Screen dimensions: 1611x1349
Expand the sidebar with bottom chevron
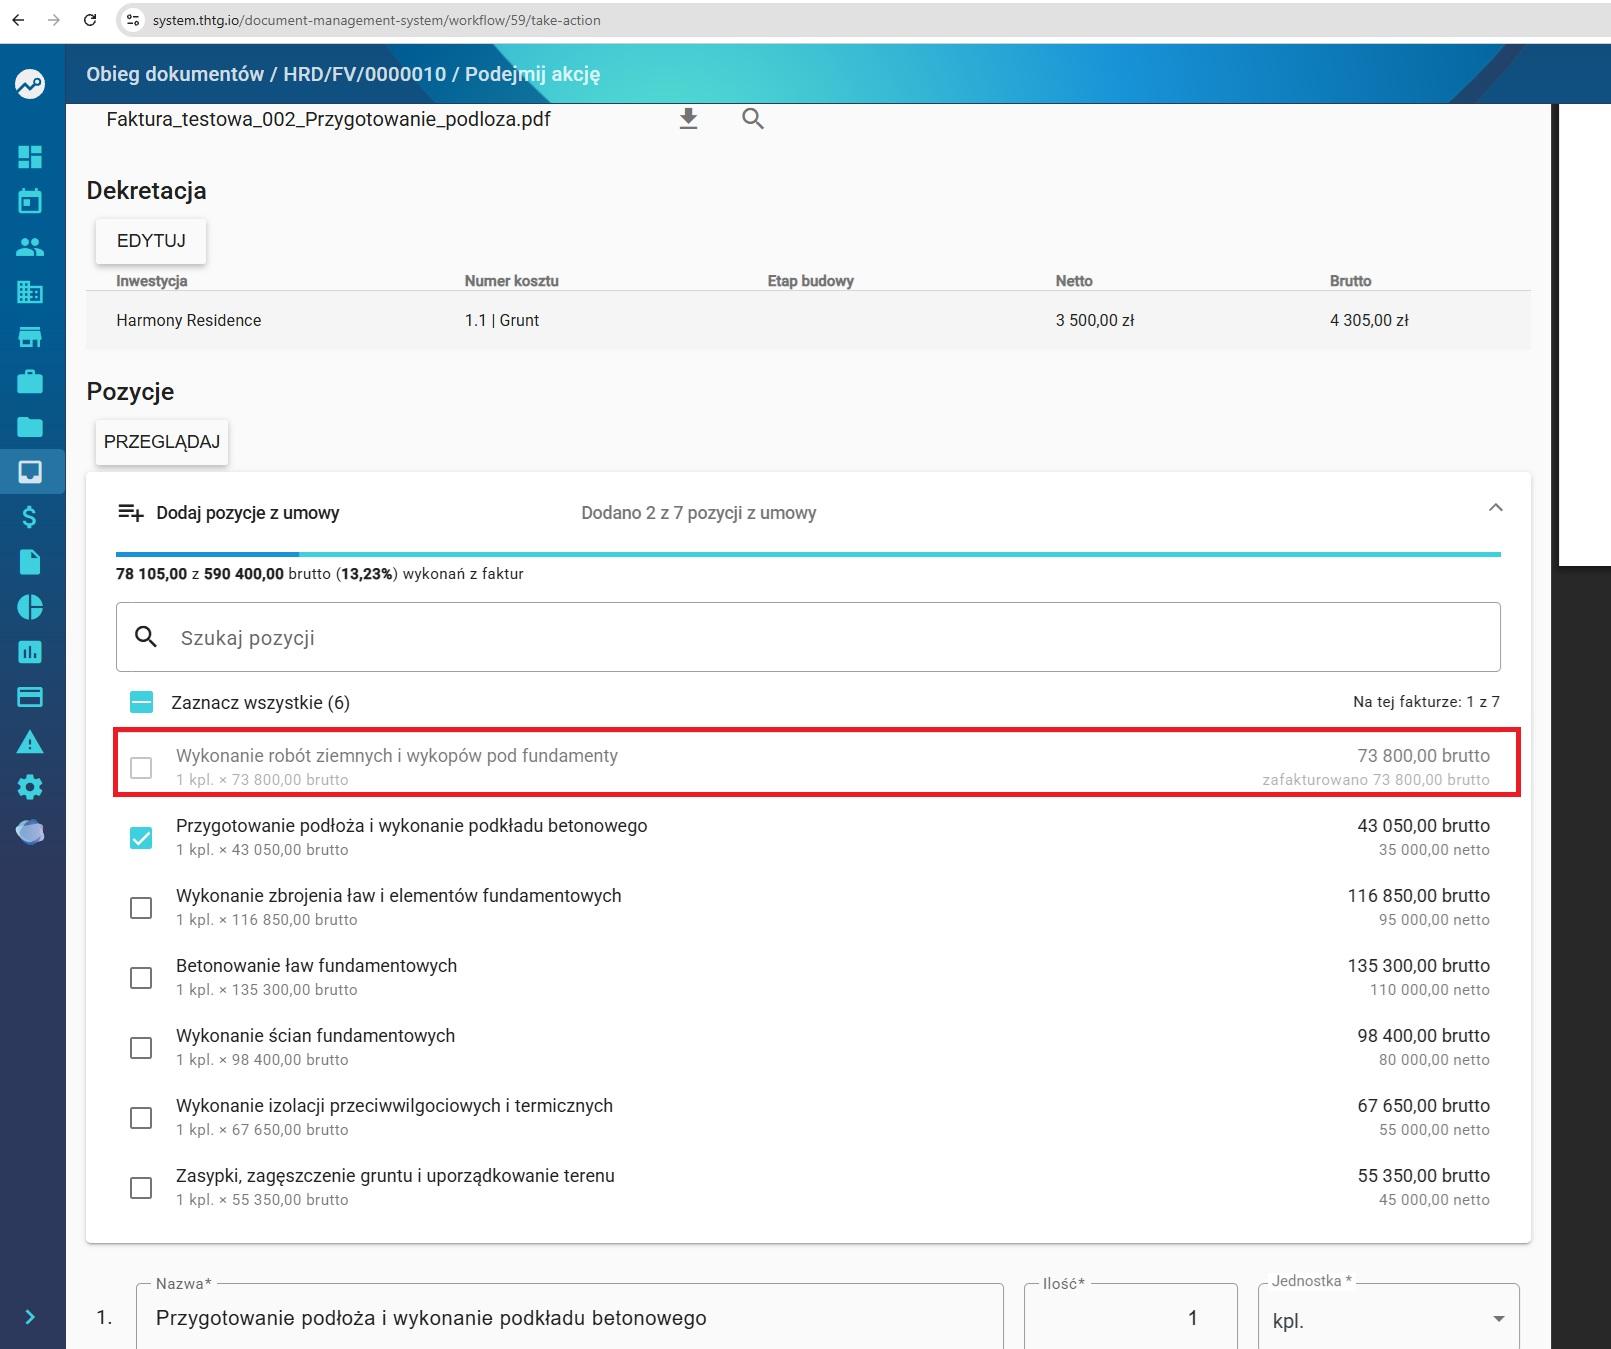point(30,1317)
